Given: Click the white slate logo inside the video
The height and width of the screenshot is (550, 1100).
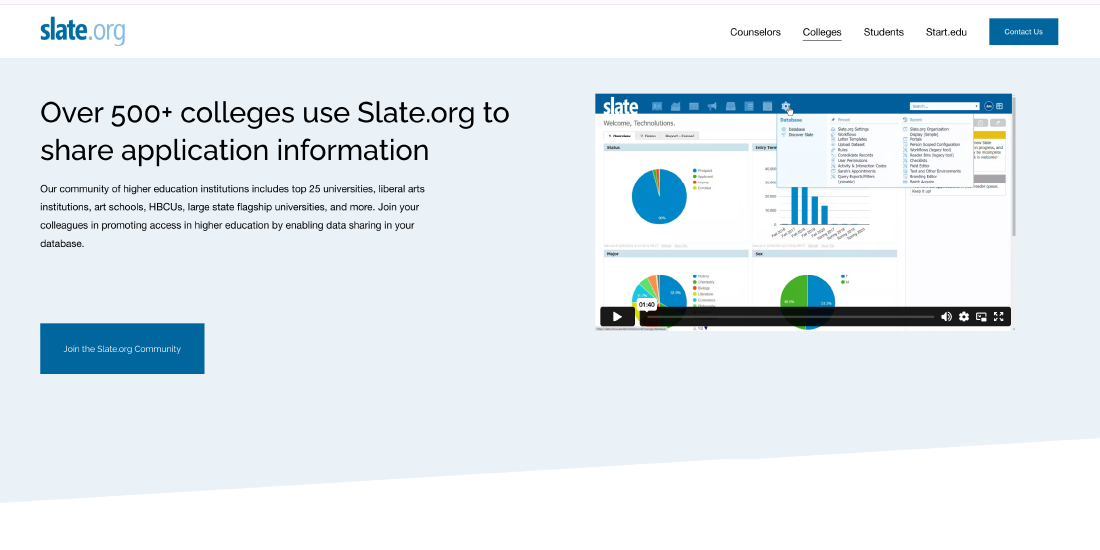Looking at the screenshot, I should click(x=620, y=105).
